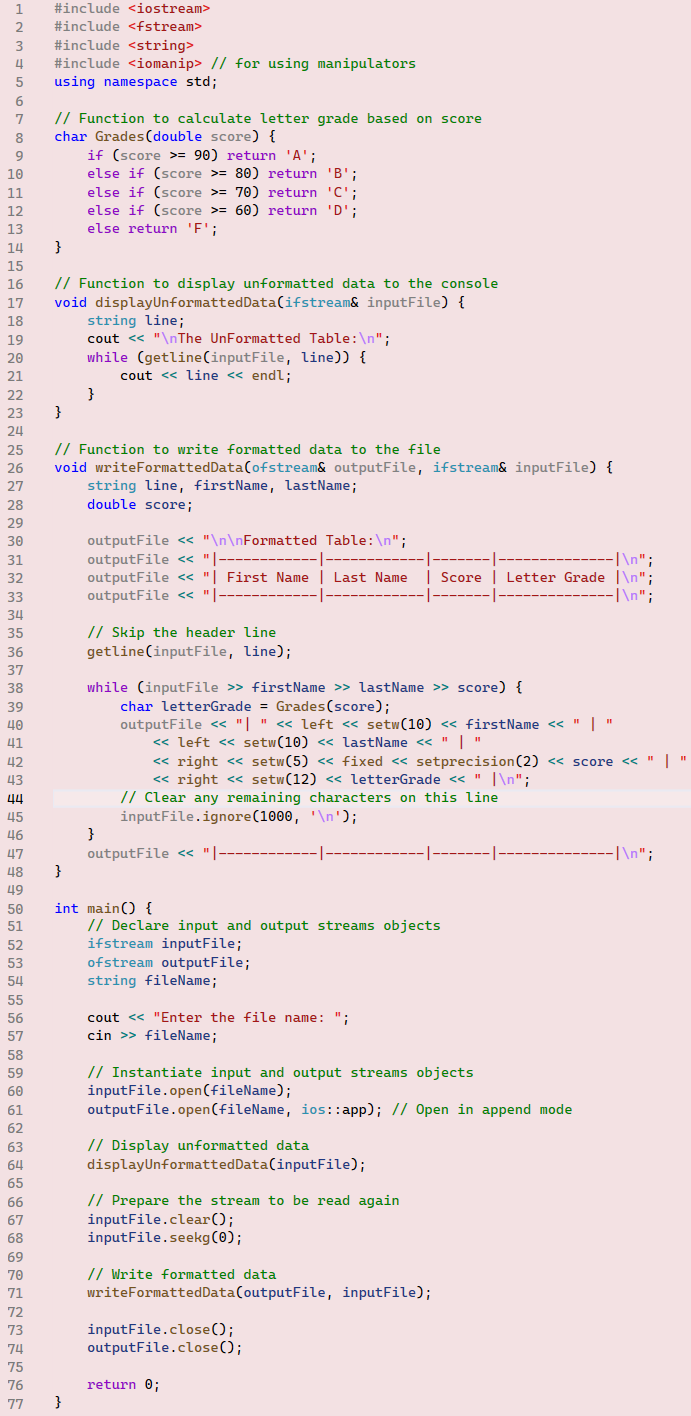Click the comment 'Function to calculate letter grade'
Image resolution: width=691 pixels, height=1416 pixels.
click(268, 118)
